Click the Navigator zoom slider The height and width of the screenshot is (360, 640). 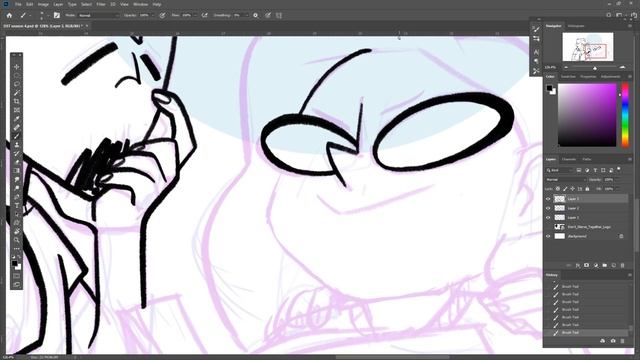click(x=594, y=68)
